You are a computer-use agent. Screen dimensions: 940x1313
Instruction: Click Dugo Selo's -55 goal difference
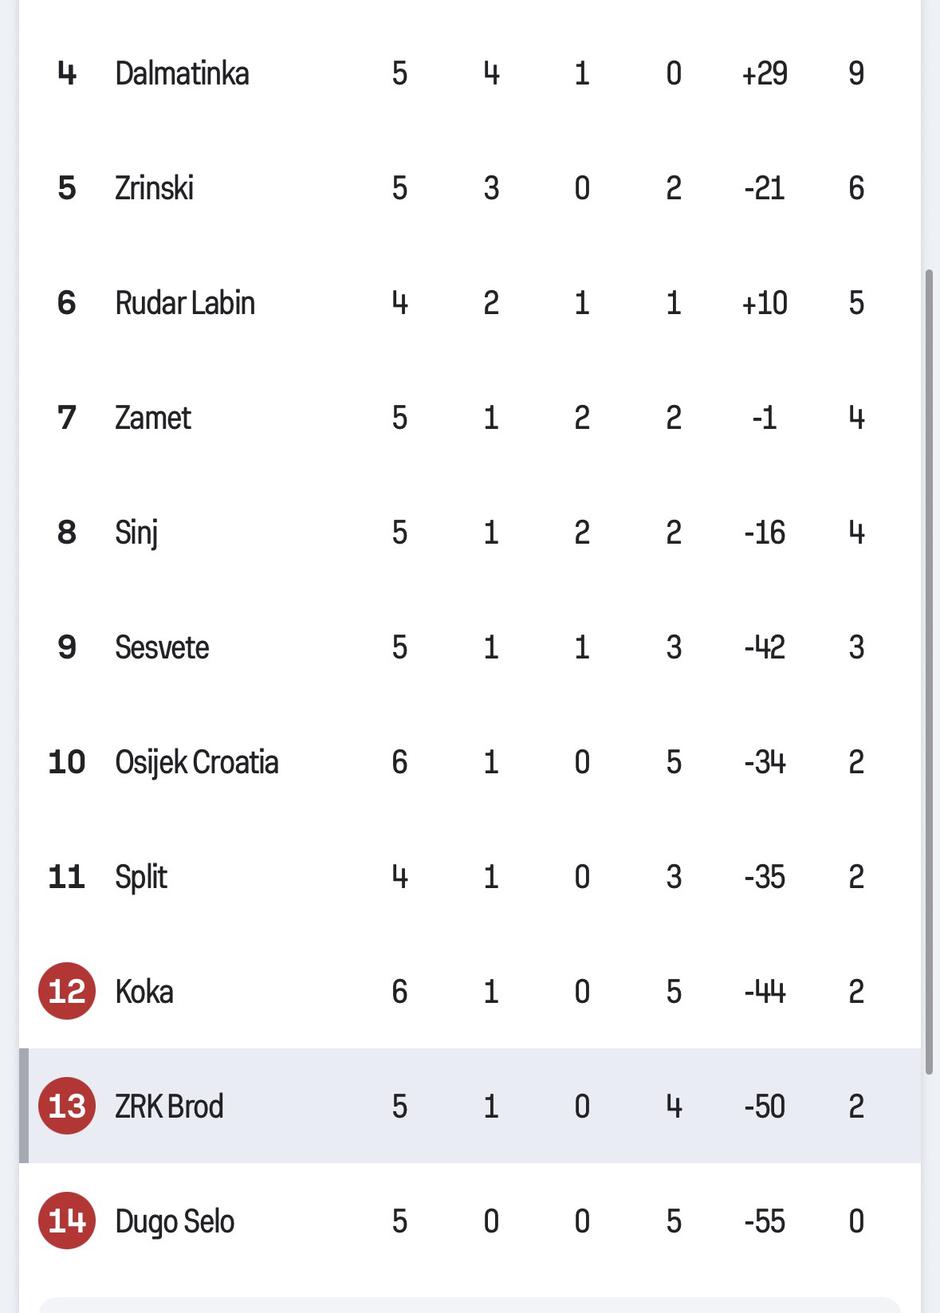click(764, 1221)
